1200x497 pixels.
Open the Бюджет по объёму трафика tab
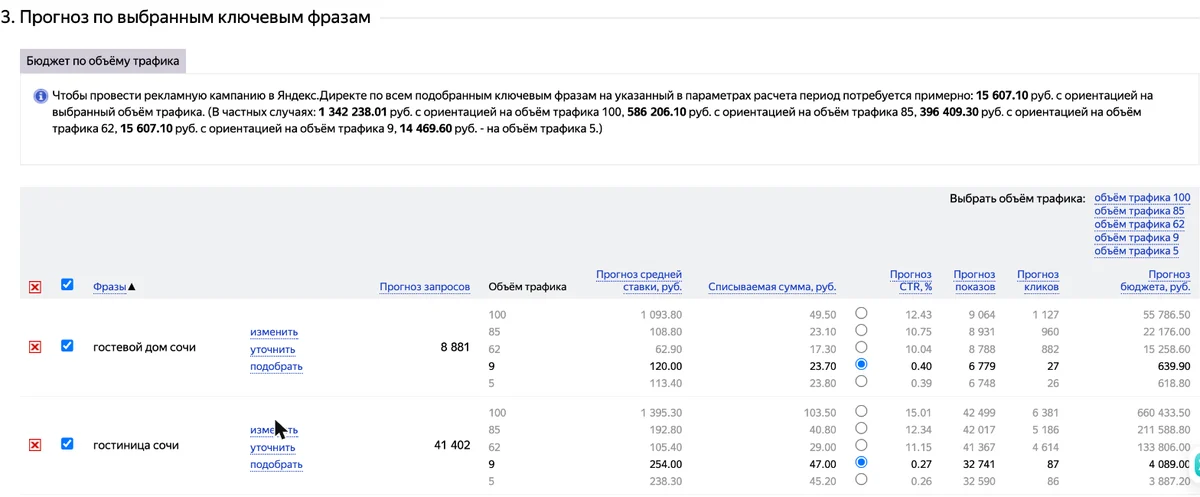coord(103,60)
